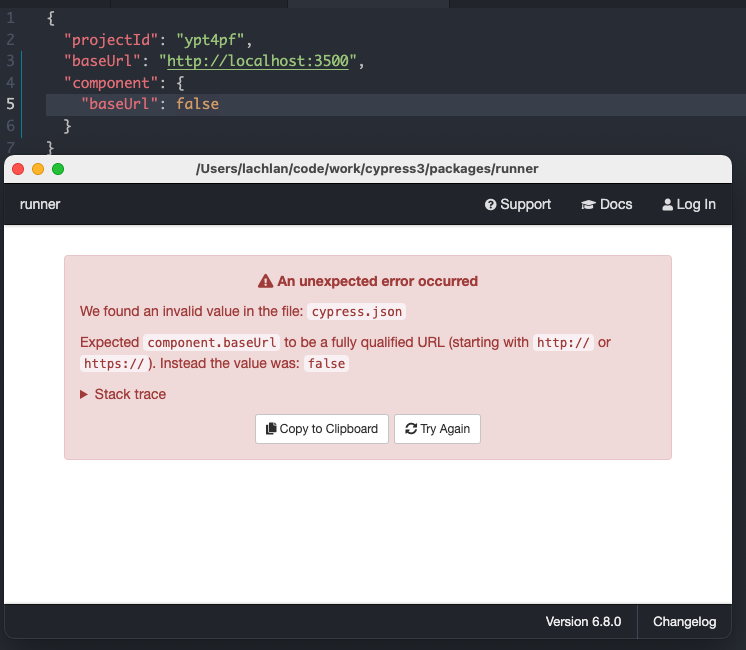
Task: Click the red close window button
Action: coord(18,169)
